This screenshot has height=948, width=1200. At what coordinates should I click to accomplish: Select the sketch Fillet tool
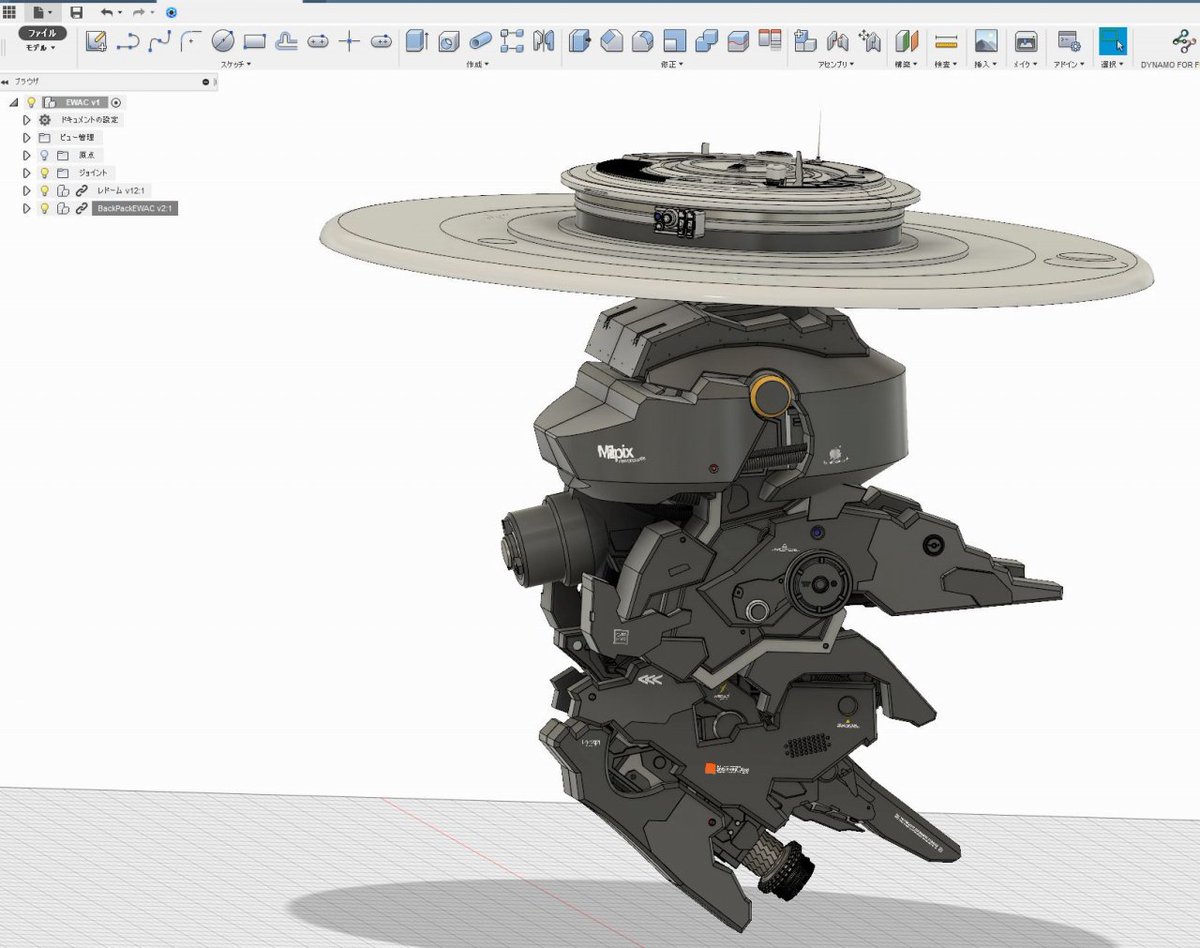pos(190,41)
